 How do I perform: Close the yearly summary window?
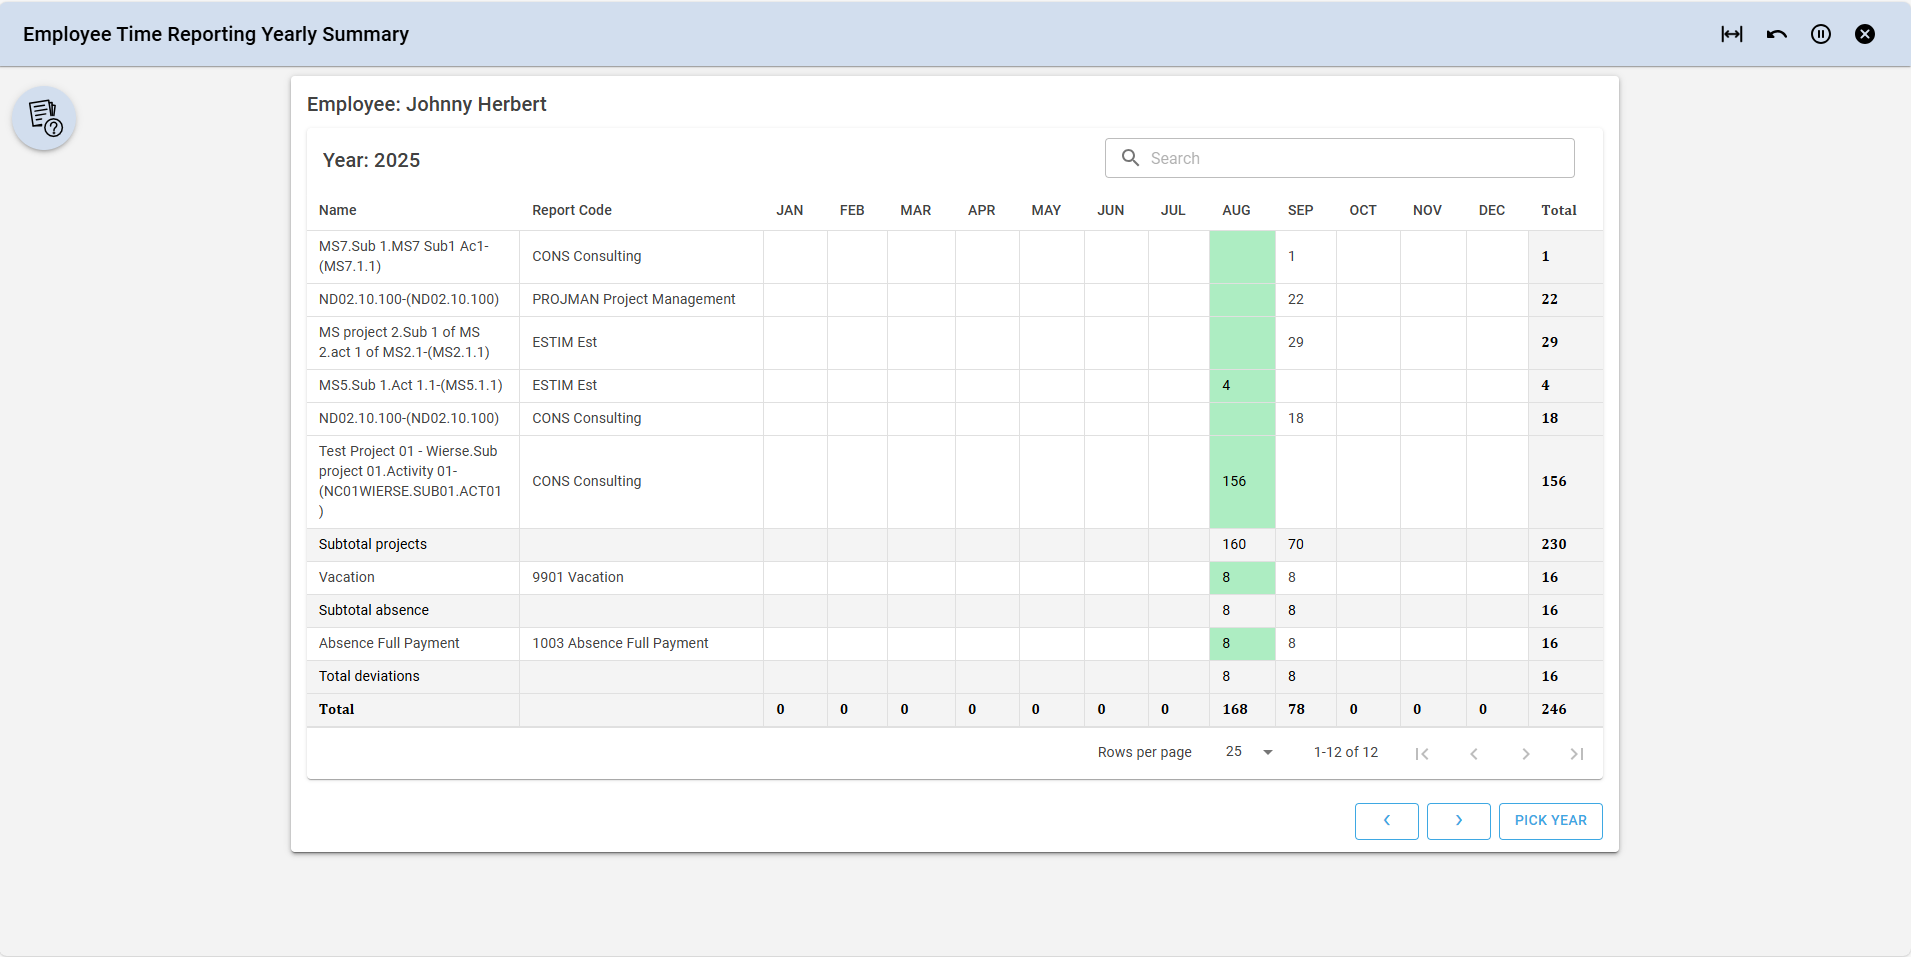1864,34
